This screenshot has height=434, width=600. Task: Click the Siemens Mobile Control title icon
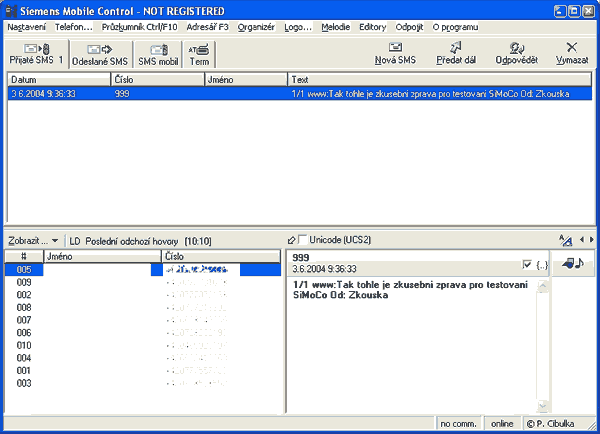coord(11,11)
